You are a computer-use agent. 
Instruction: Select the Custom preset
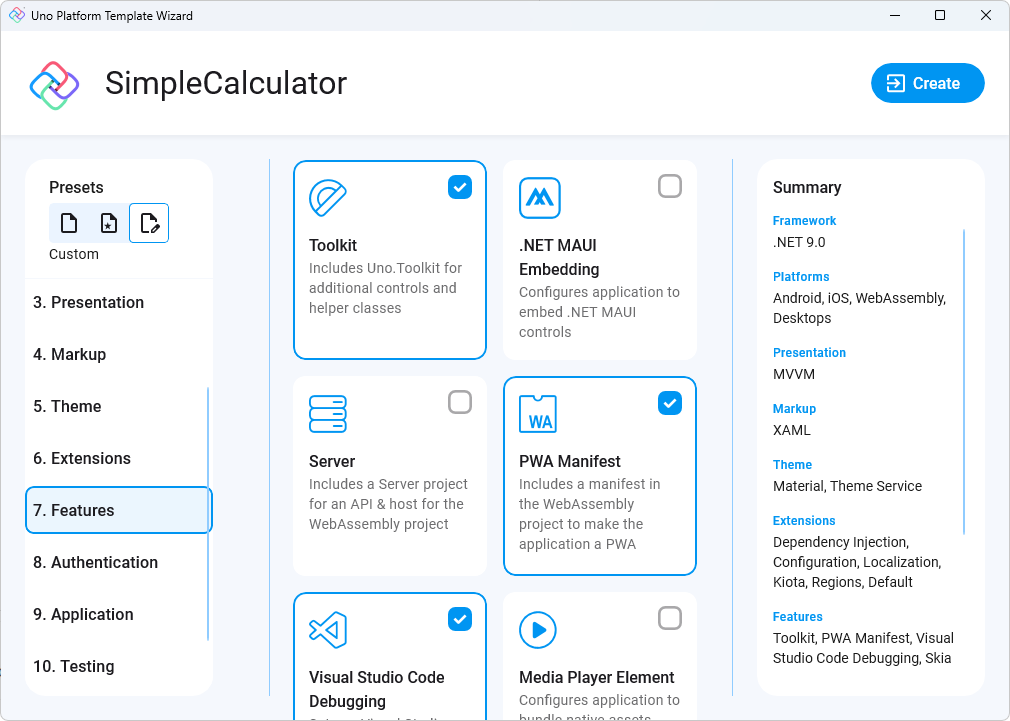point(149,222)
